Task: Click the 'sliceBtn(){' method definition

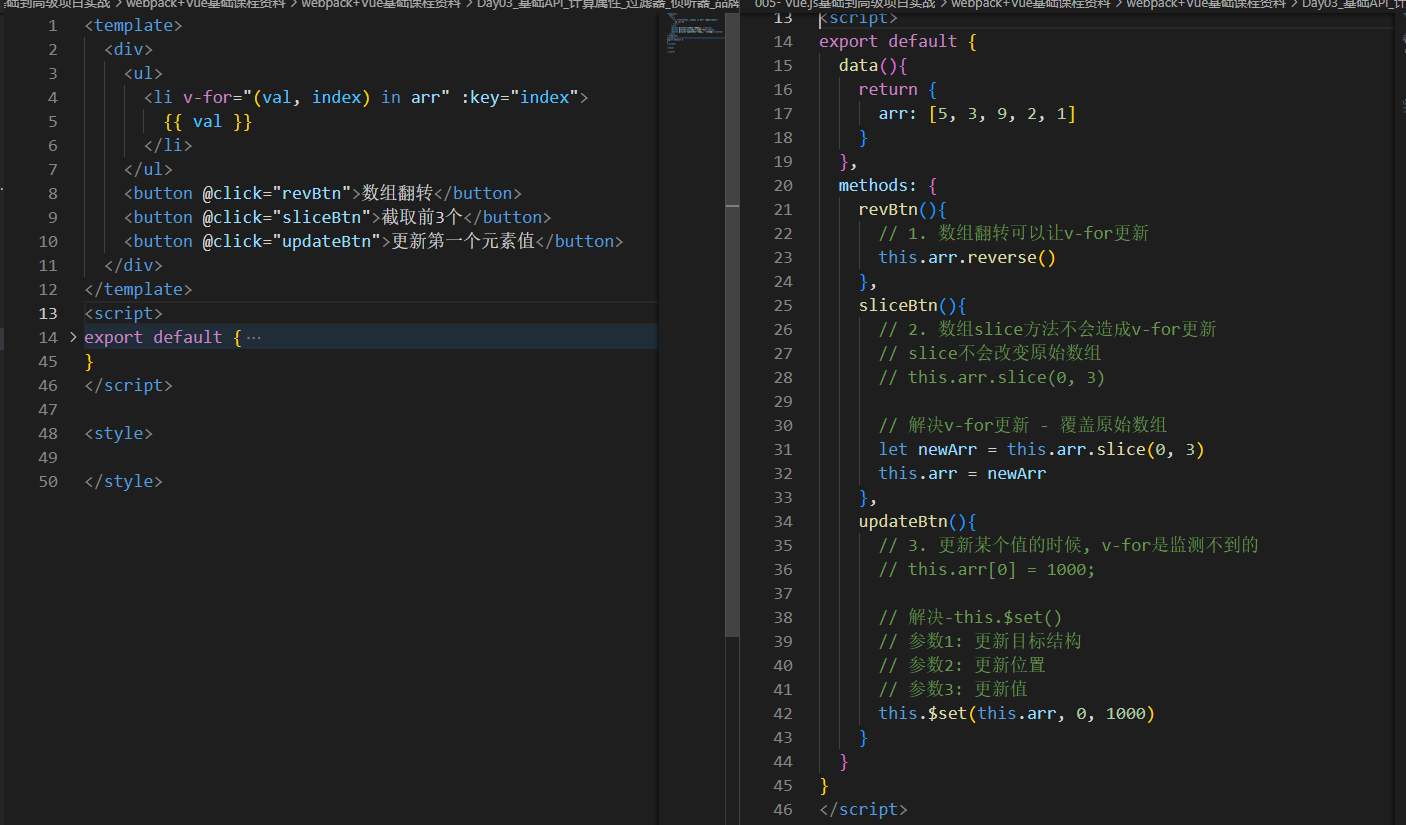Action: 912,305
